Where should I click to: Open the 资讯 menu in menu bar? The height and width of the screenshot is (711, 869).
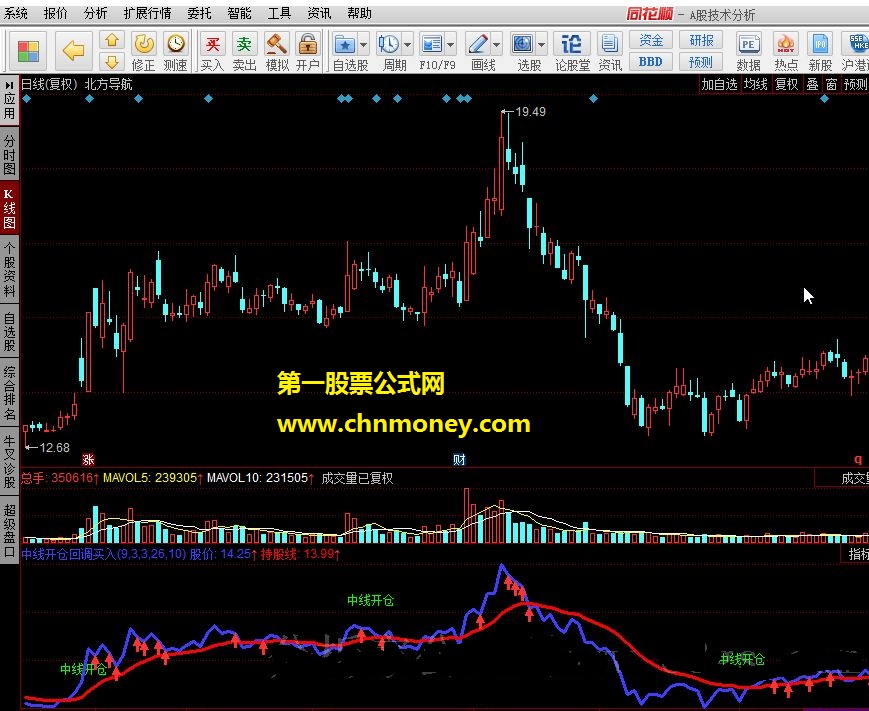[x=319, y=13]
